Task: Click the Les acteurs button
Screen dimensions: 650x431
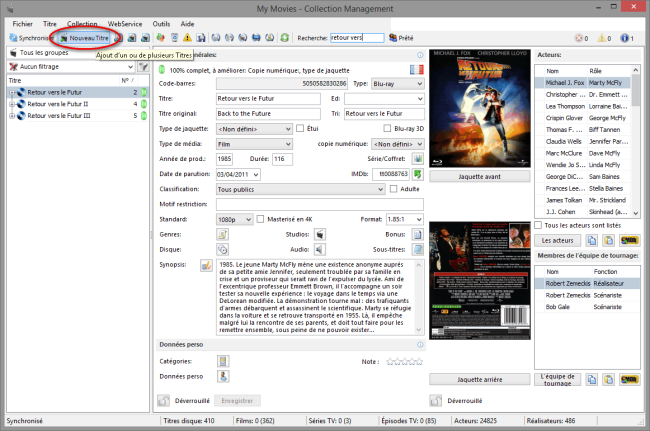Action: (558, 240)
